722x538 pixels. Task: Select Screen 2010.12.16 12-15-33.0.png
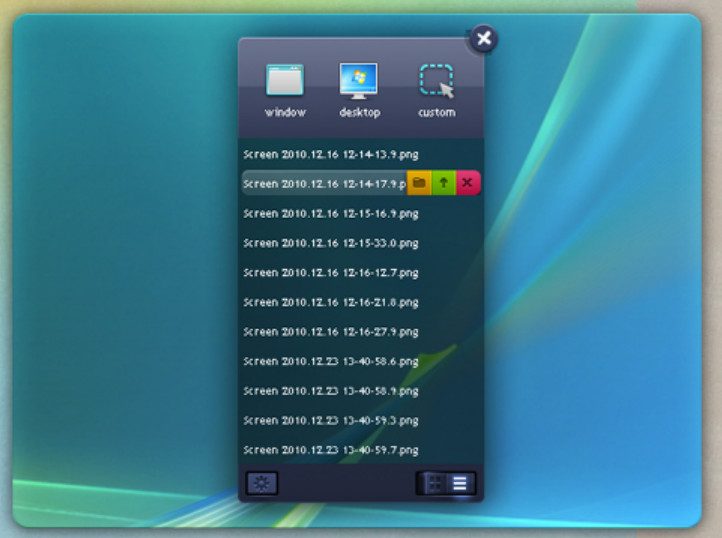tap(331, 243)
